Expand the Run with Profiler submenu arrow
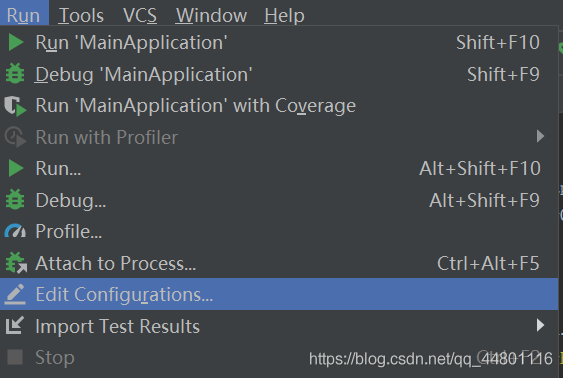 point(540,136)
